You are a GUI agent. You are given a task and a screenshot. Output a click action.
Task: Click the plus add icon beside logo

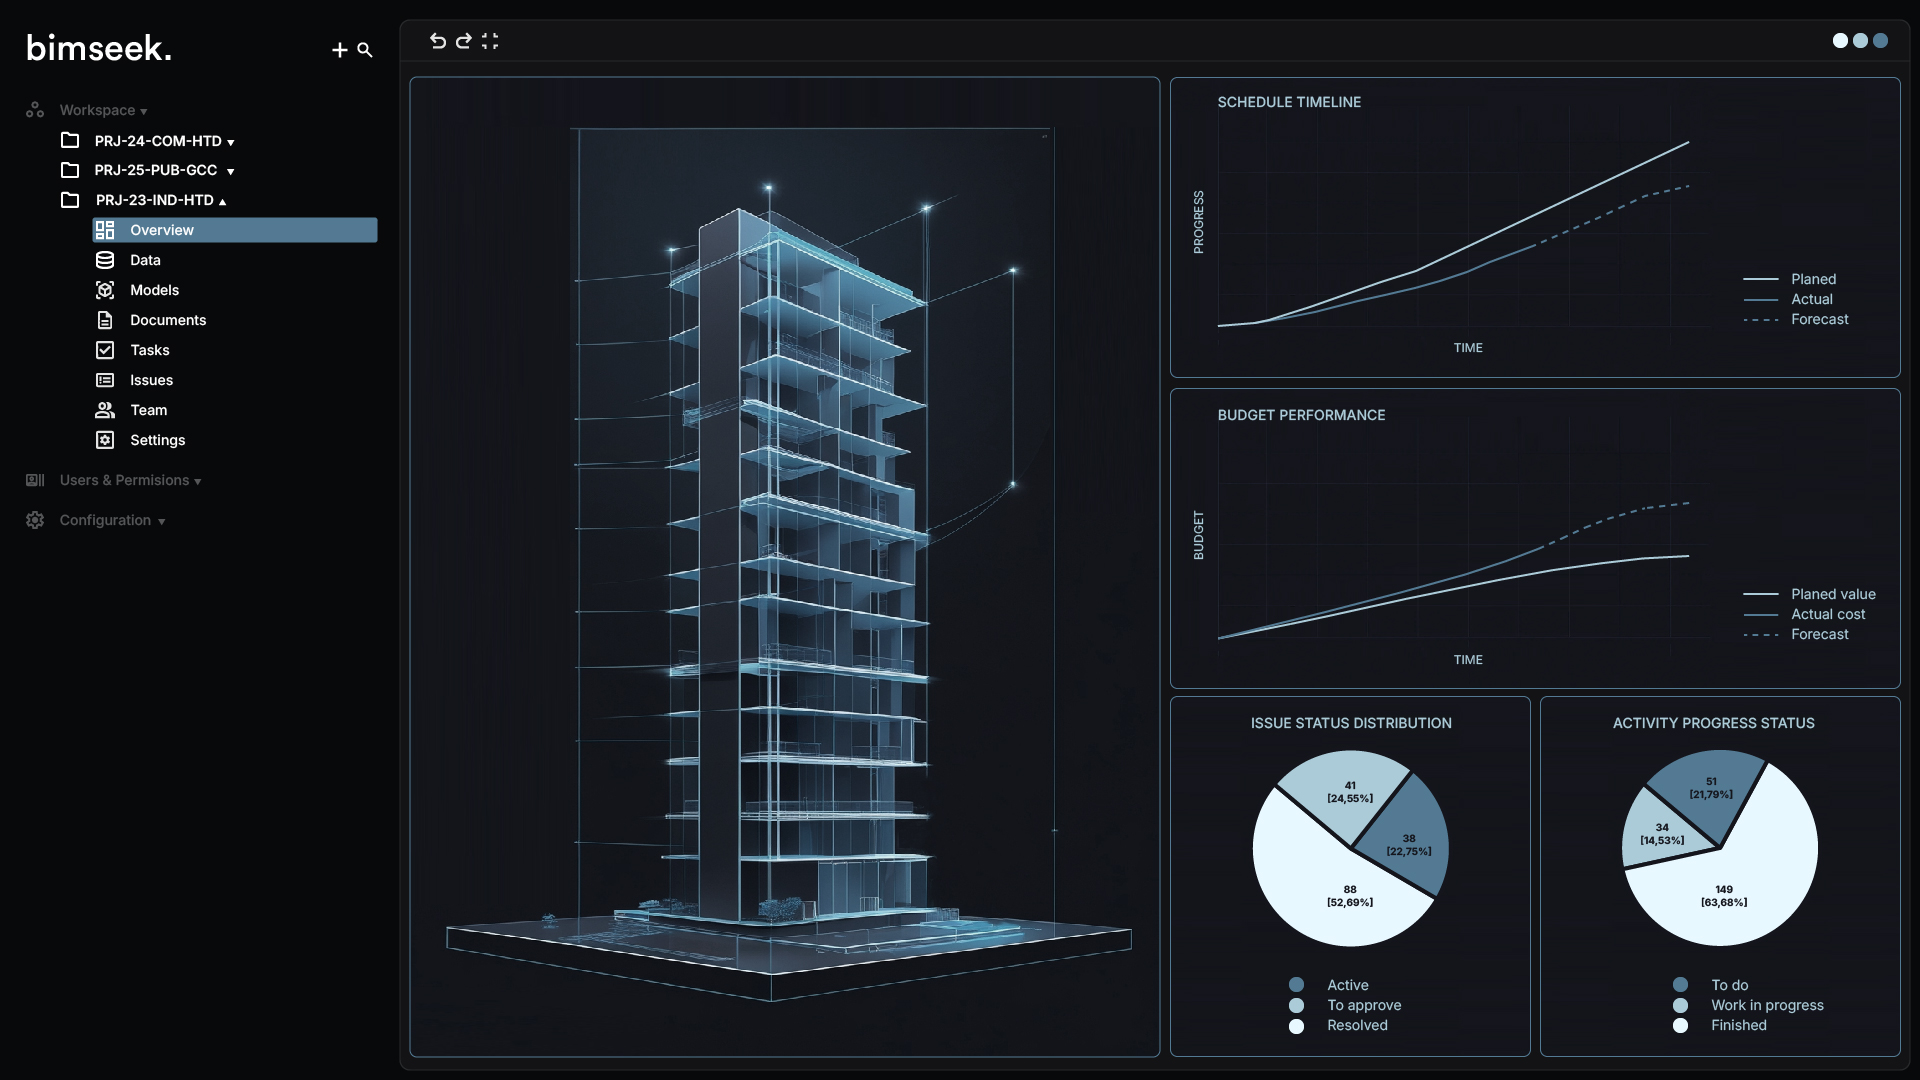(x=339, y=50)
